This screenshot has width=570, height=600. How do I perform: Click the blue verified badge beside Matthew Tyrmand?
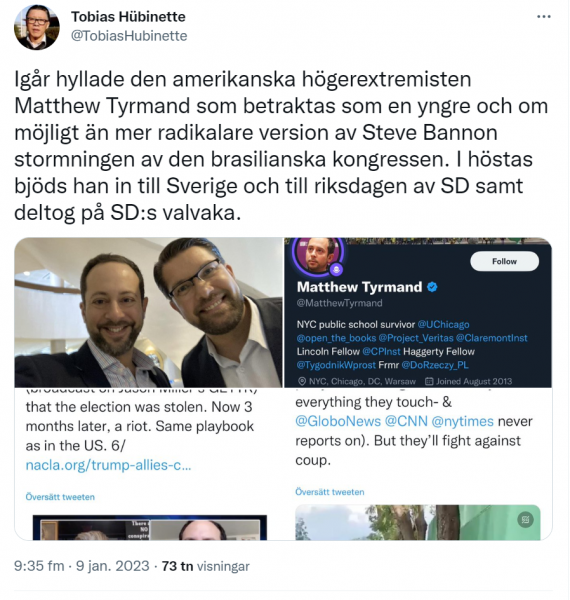click(x=432, y=287)
